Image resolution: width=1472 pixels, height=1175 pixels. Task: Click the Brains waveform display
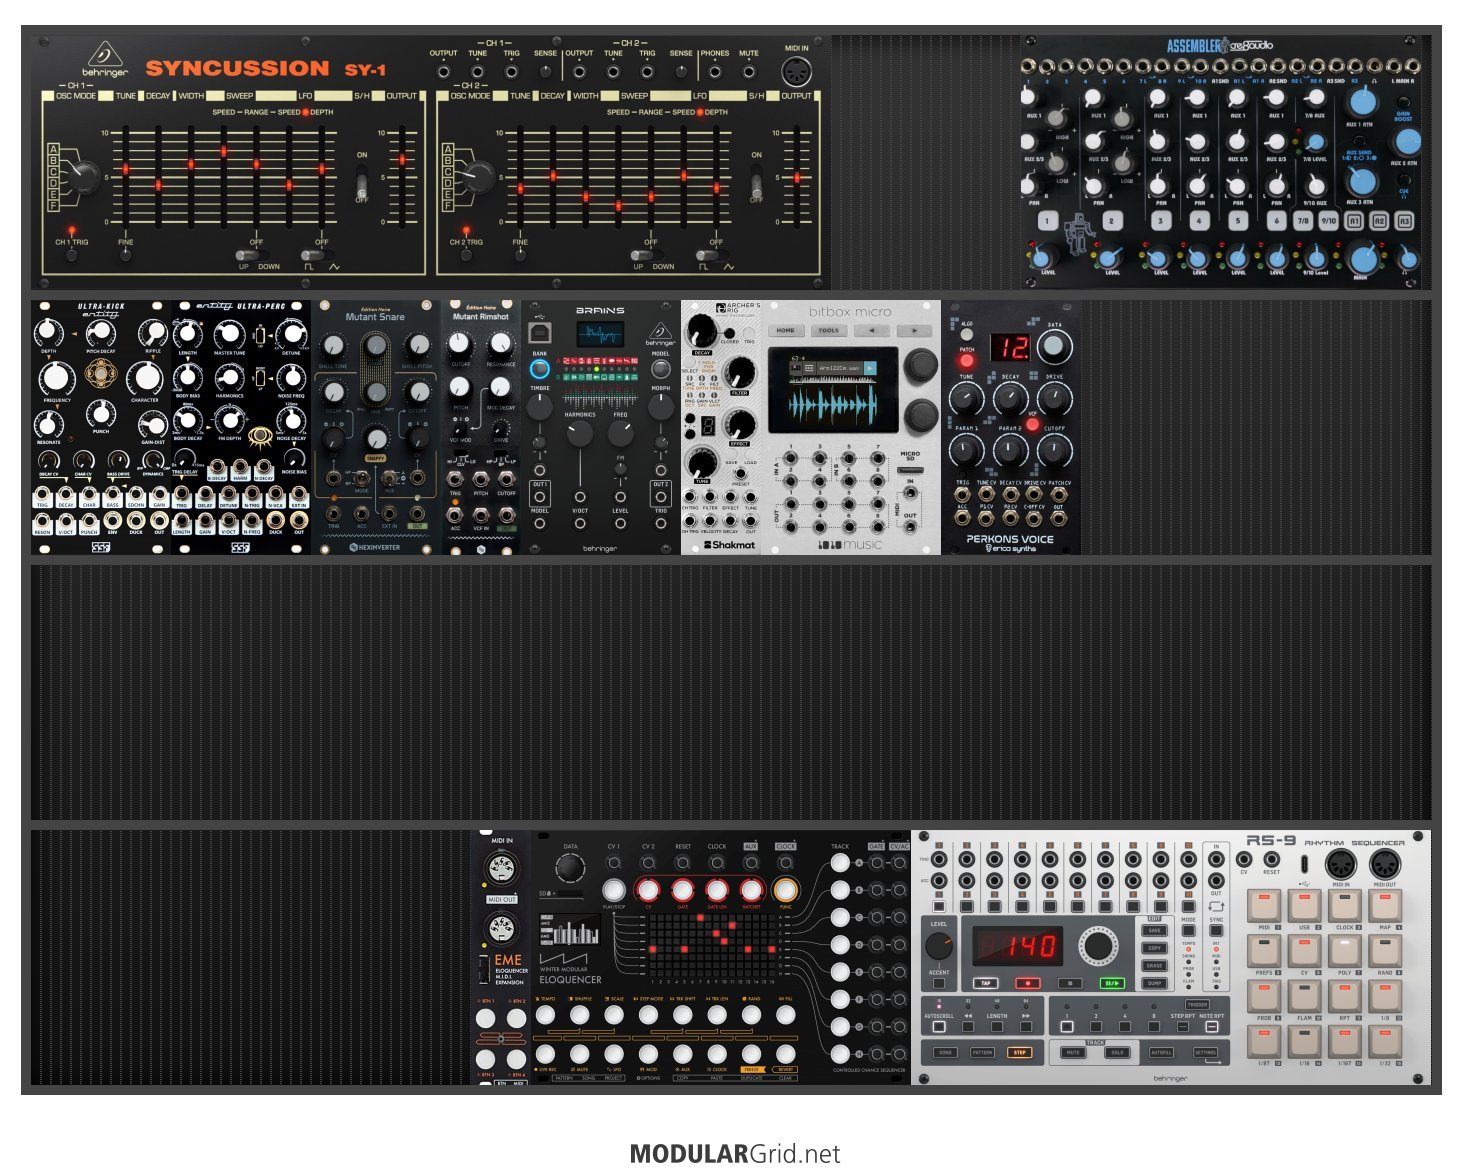coord(600,335)
